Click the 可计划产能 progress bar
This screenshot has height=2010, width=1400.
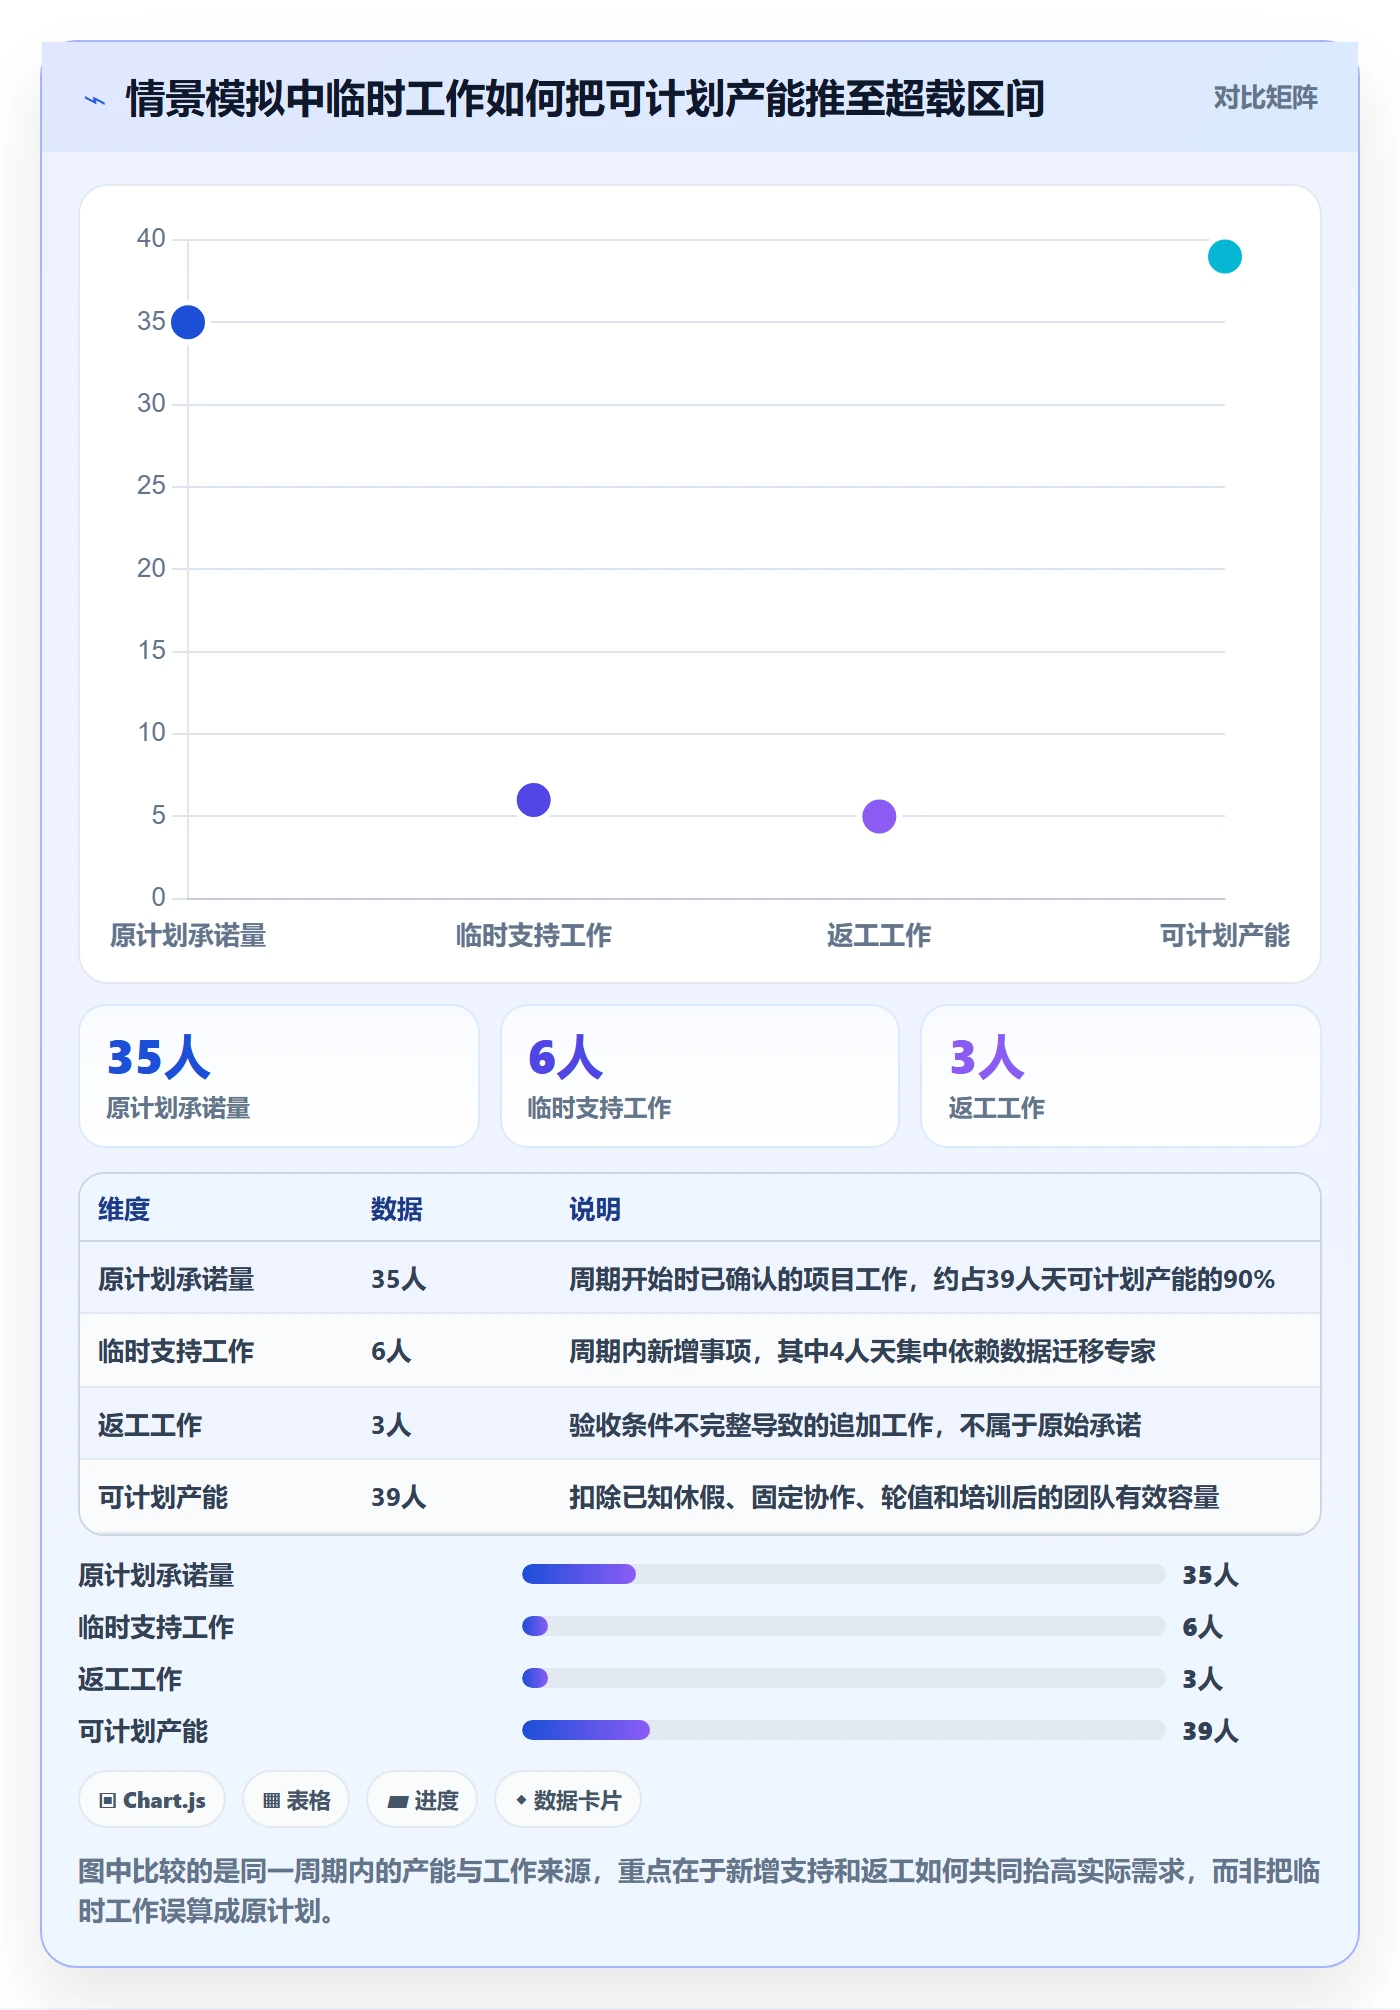pyautogui.click(x=844, y=1730)
